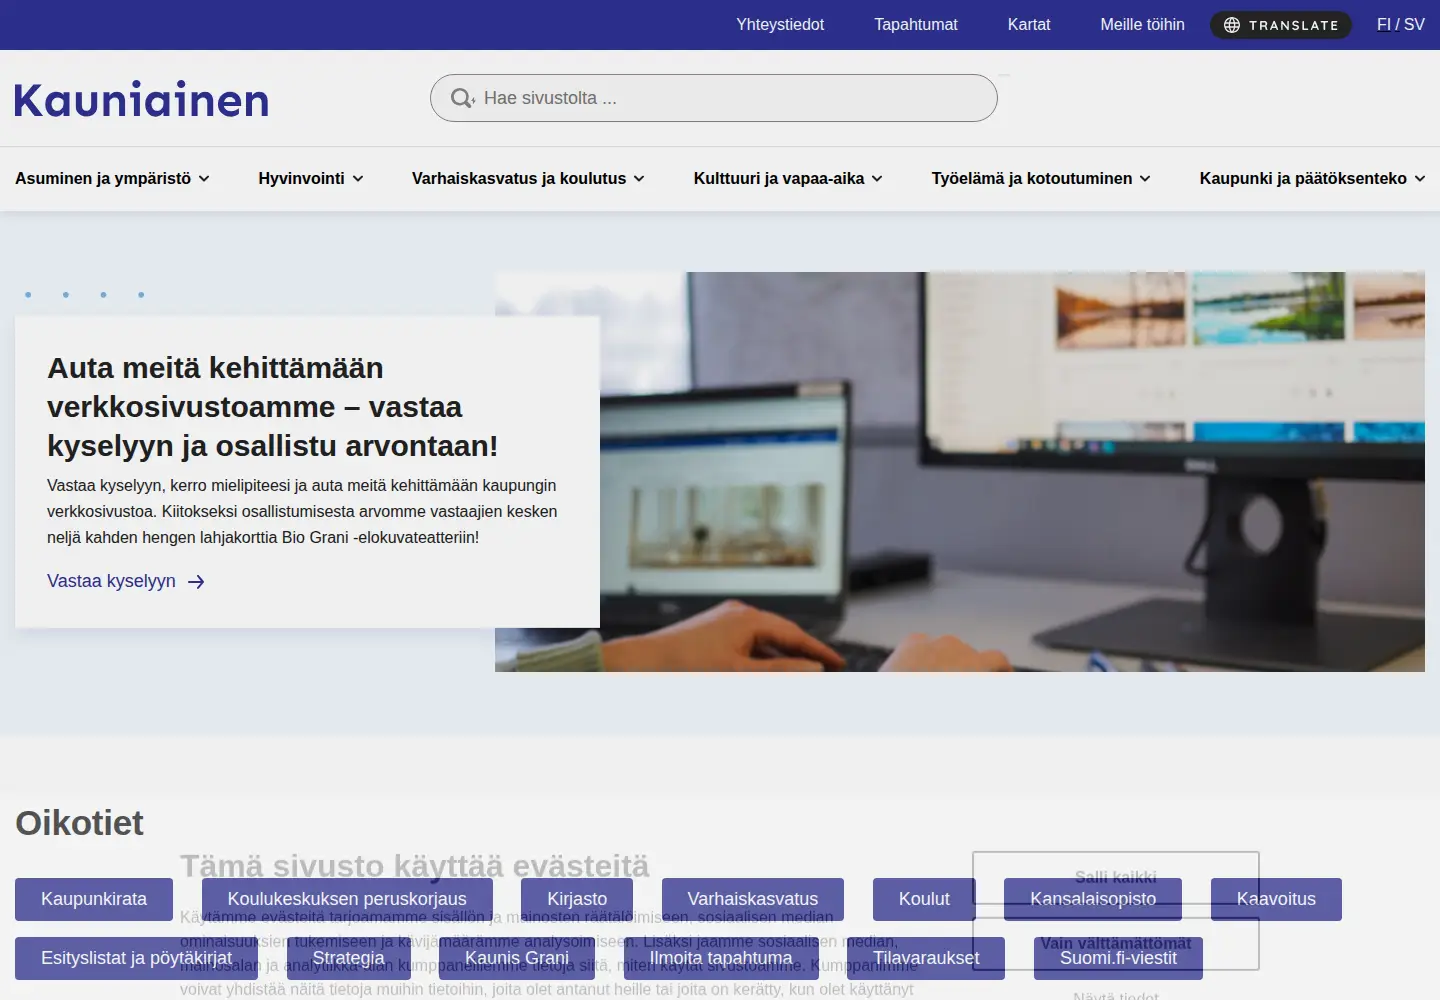Open the Kansalaisopisto shortcut button
1440x1000 pixels.
pyautogui.click(x=1093, y=899)
